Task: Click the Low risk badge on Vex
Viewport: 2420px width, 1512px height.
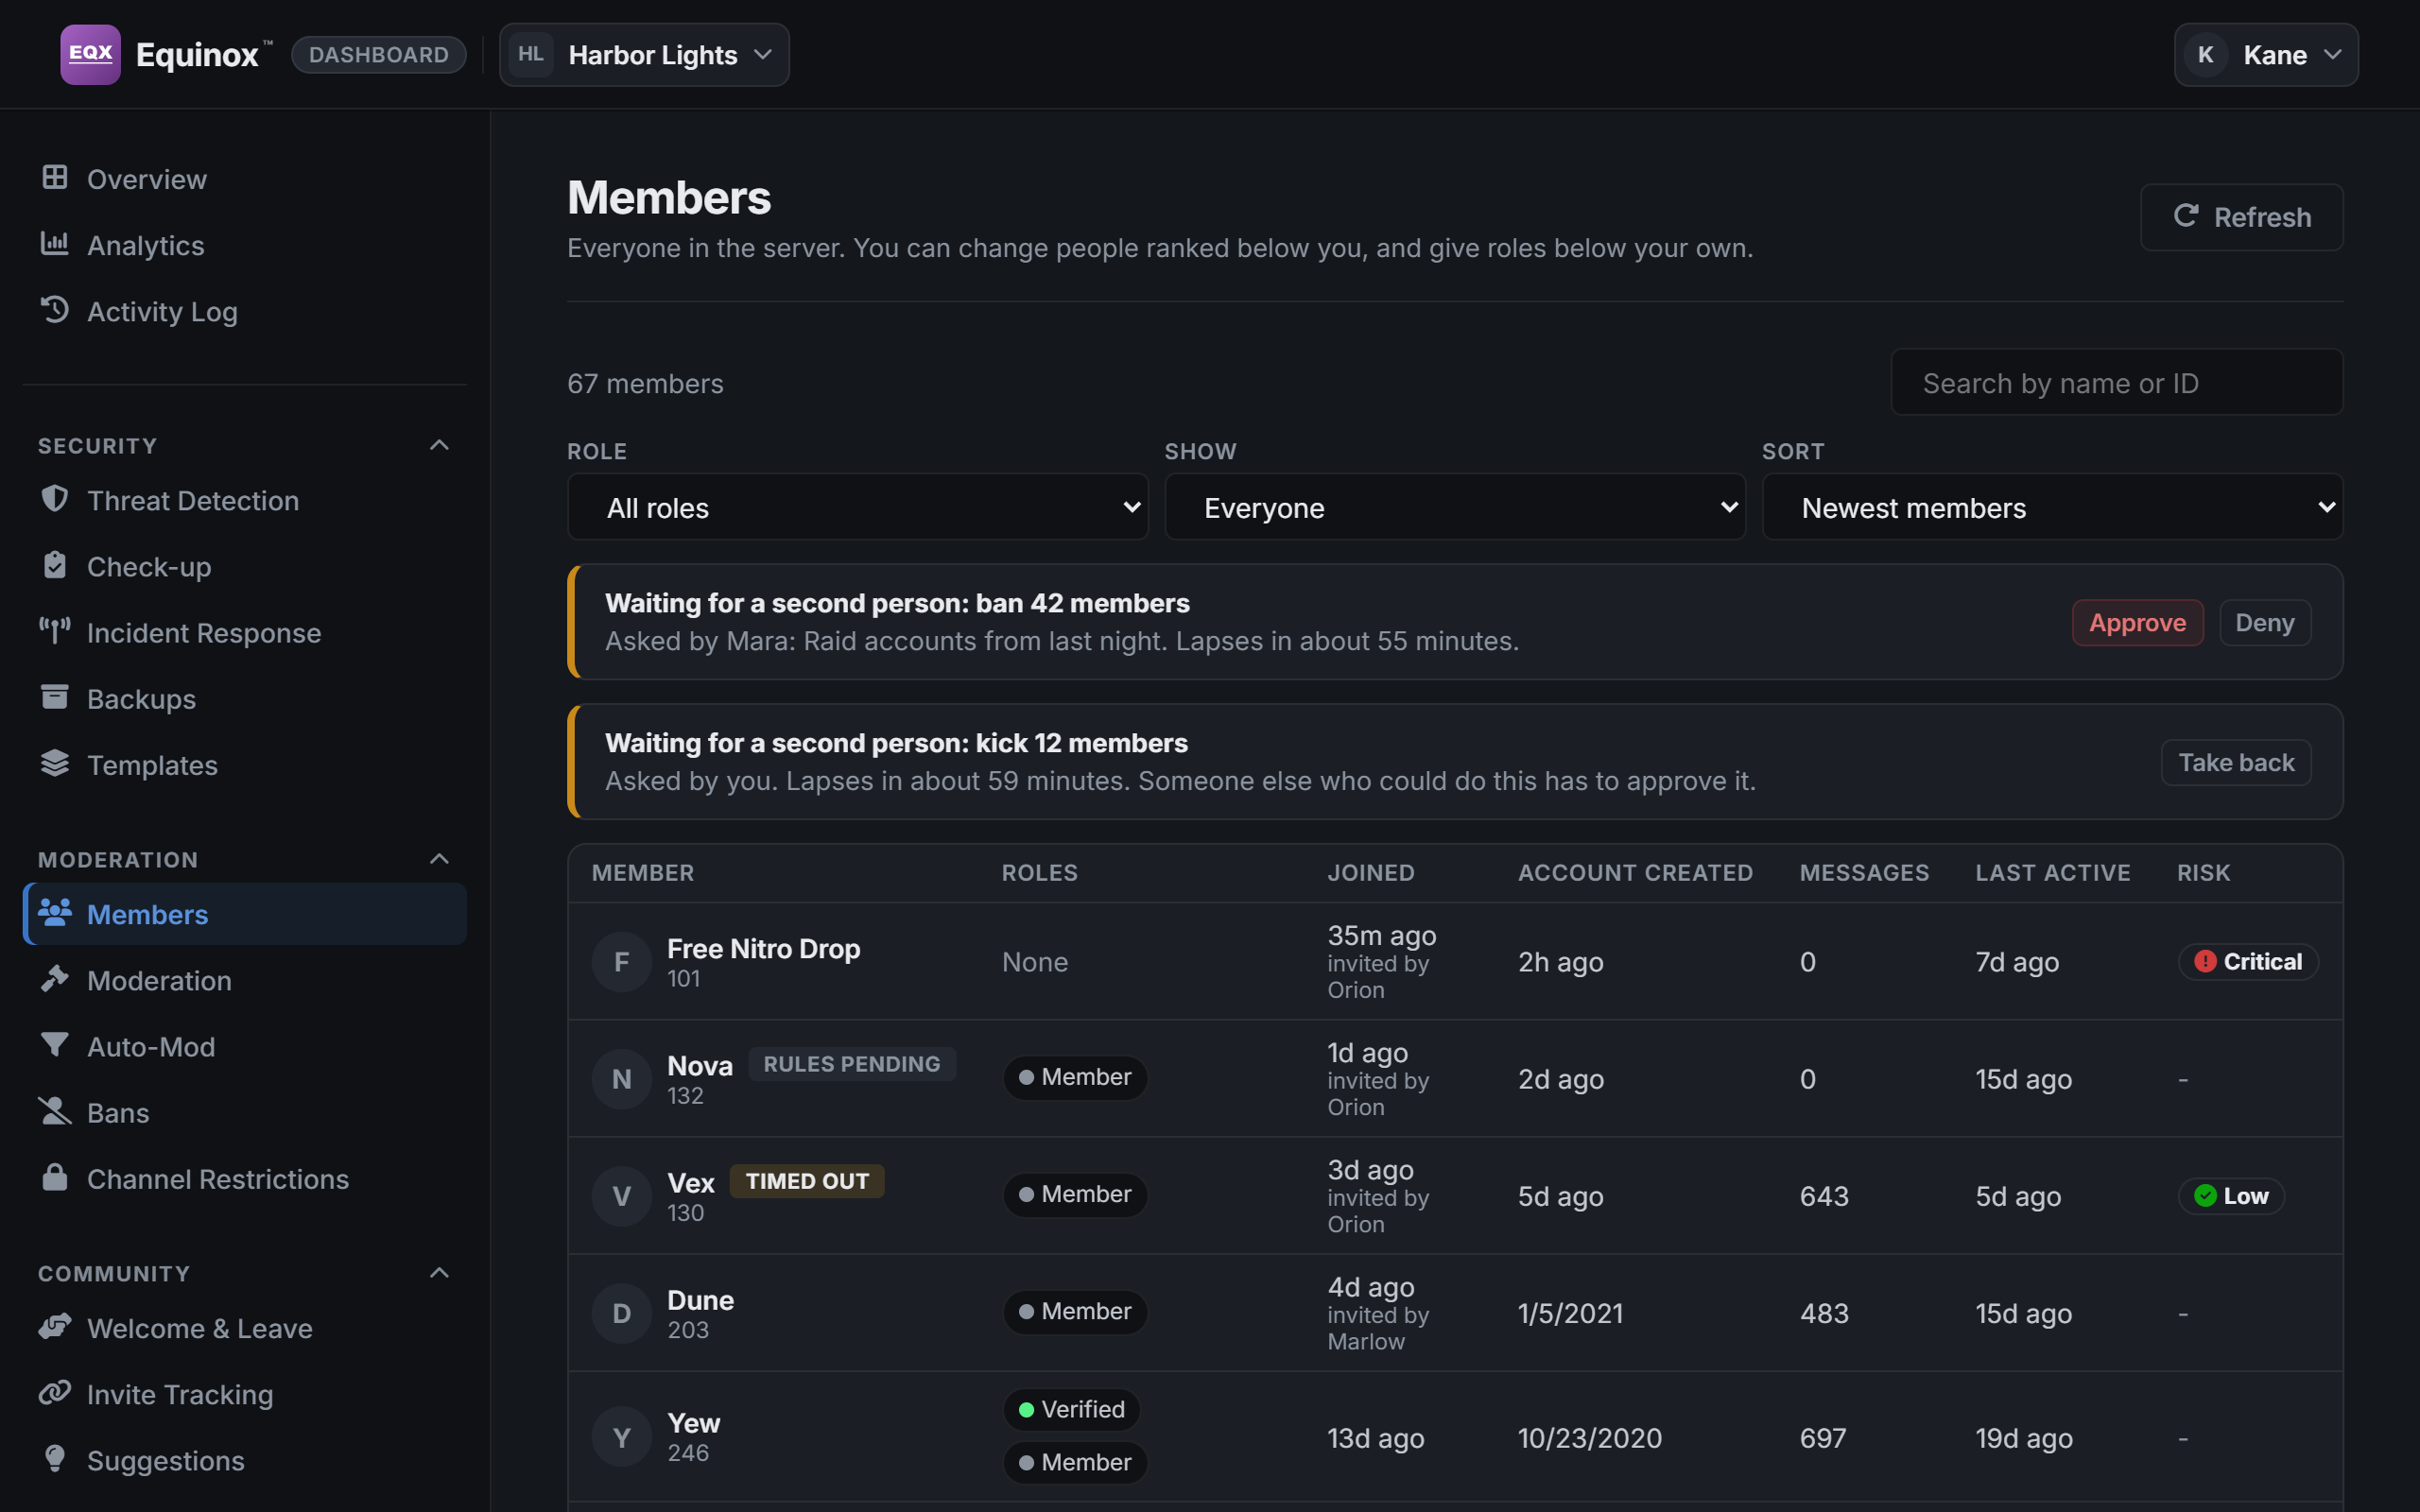Action: (x=2230, y=1196)
